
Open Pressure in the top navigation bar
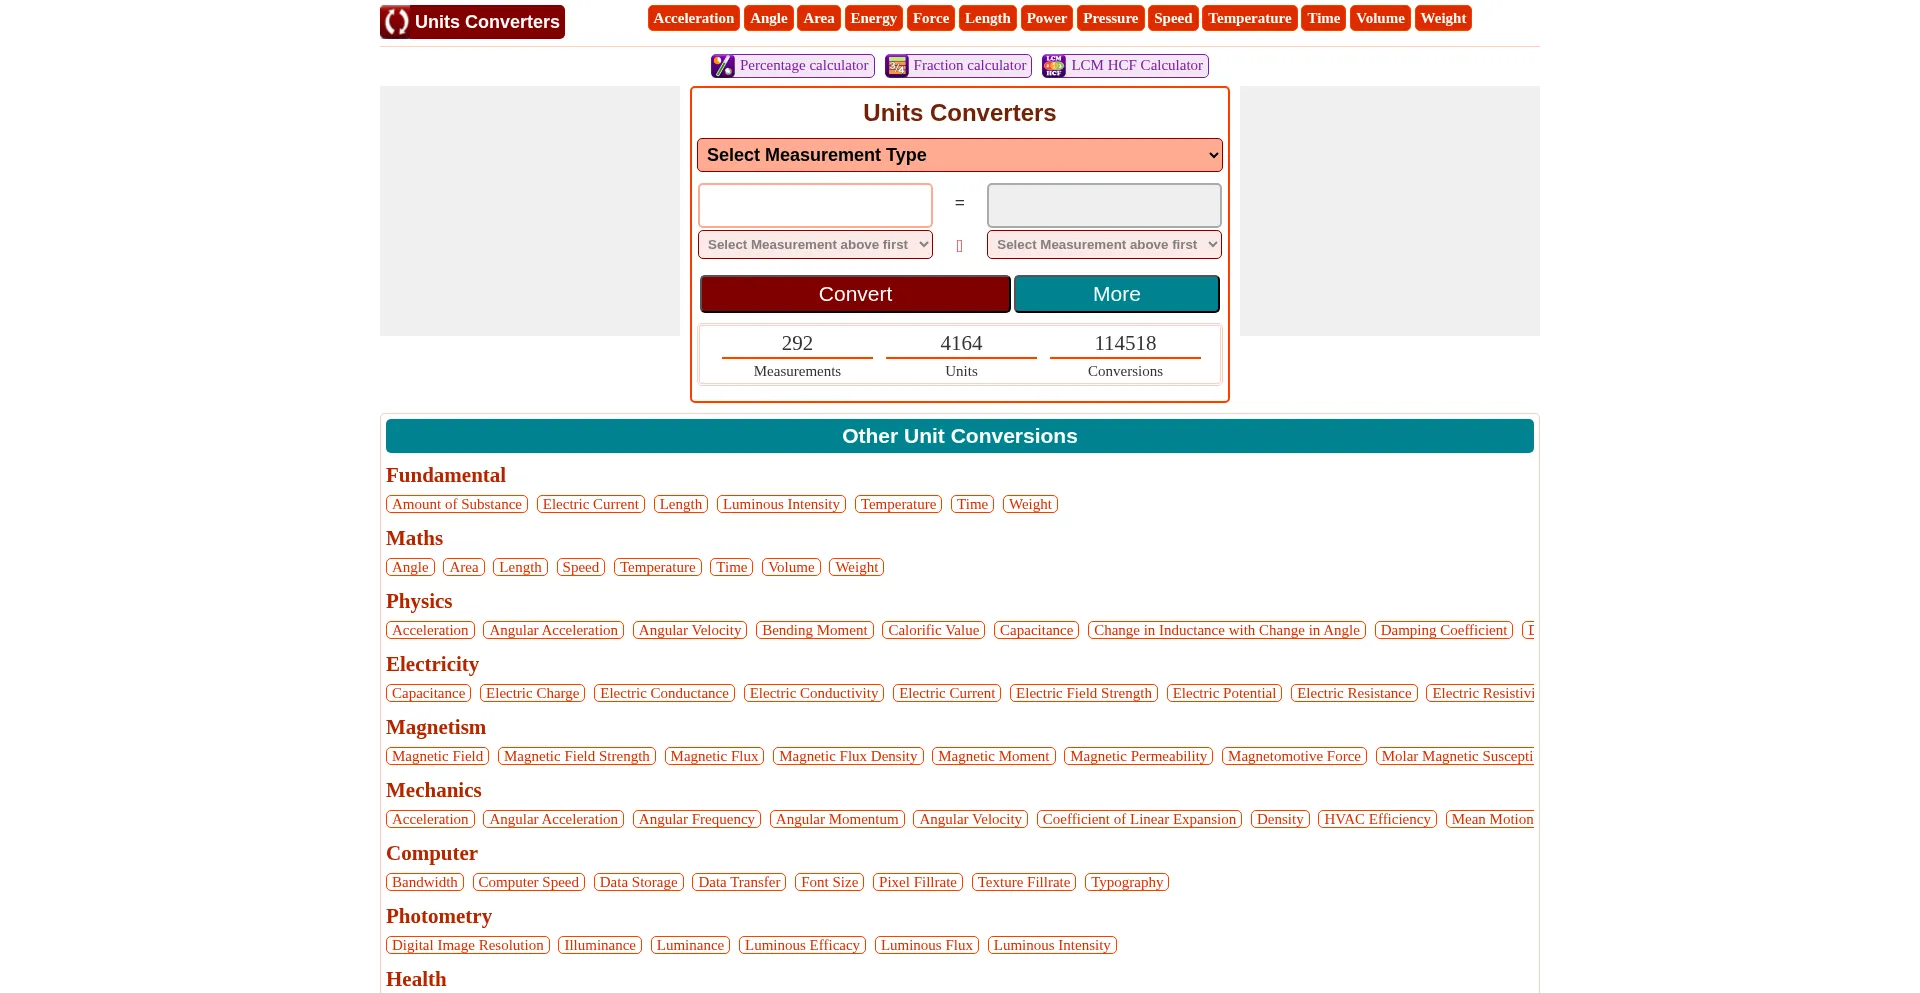(1110, 18)
